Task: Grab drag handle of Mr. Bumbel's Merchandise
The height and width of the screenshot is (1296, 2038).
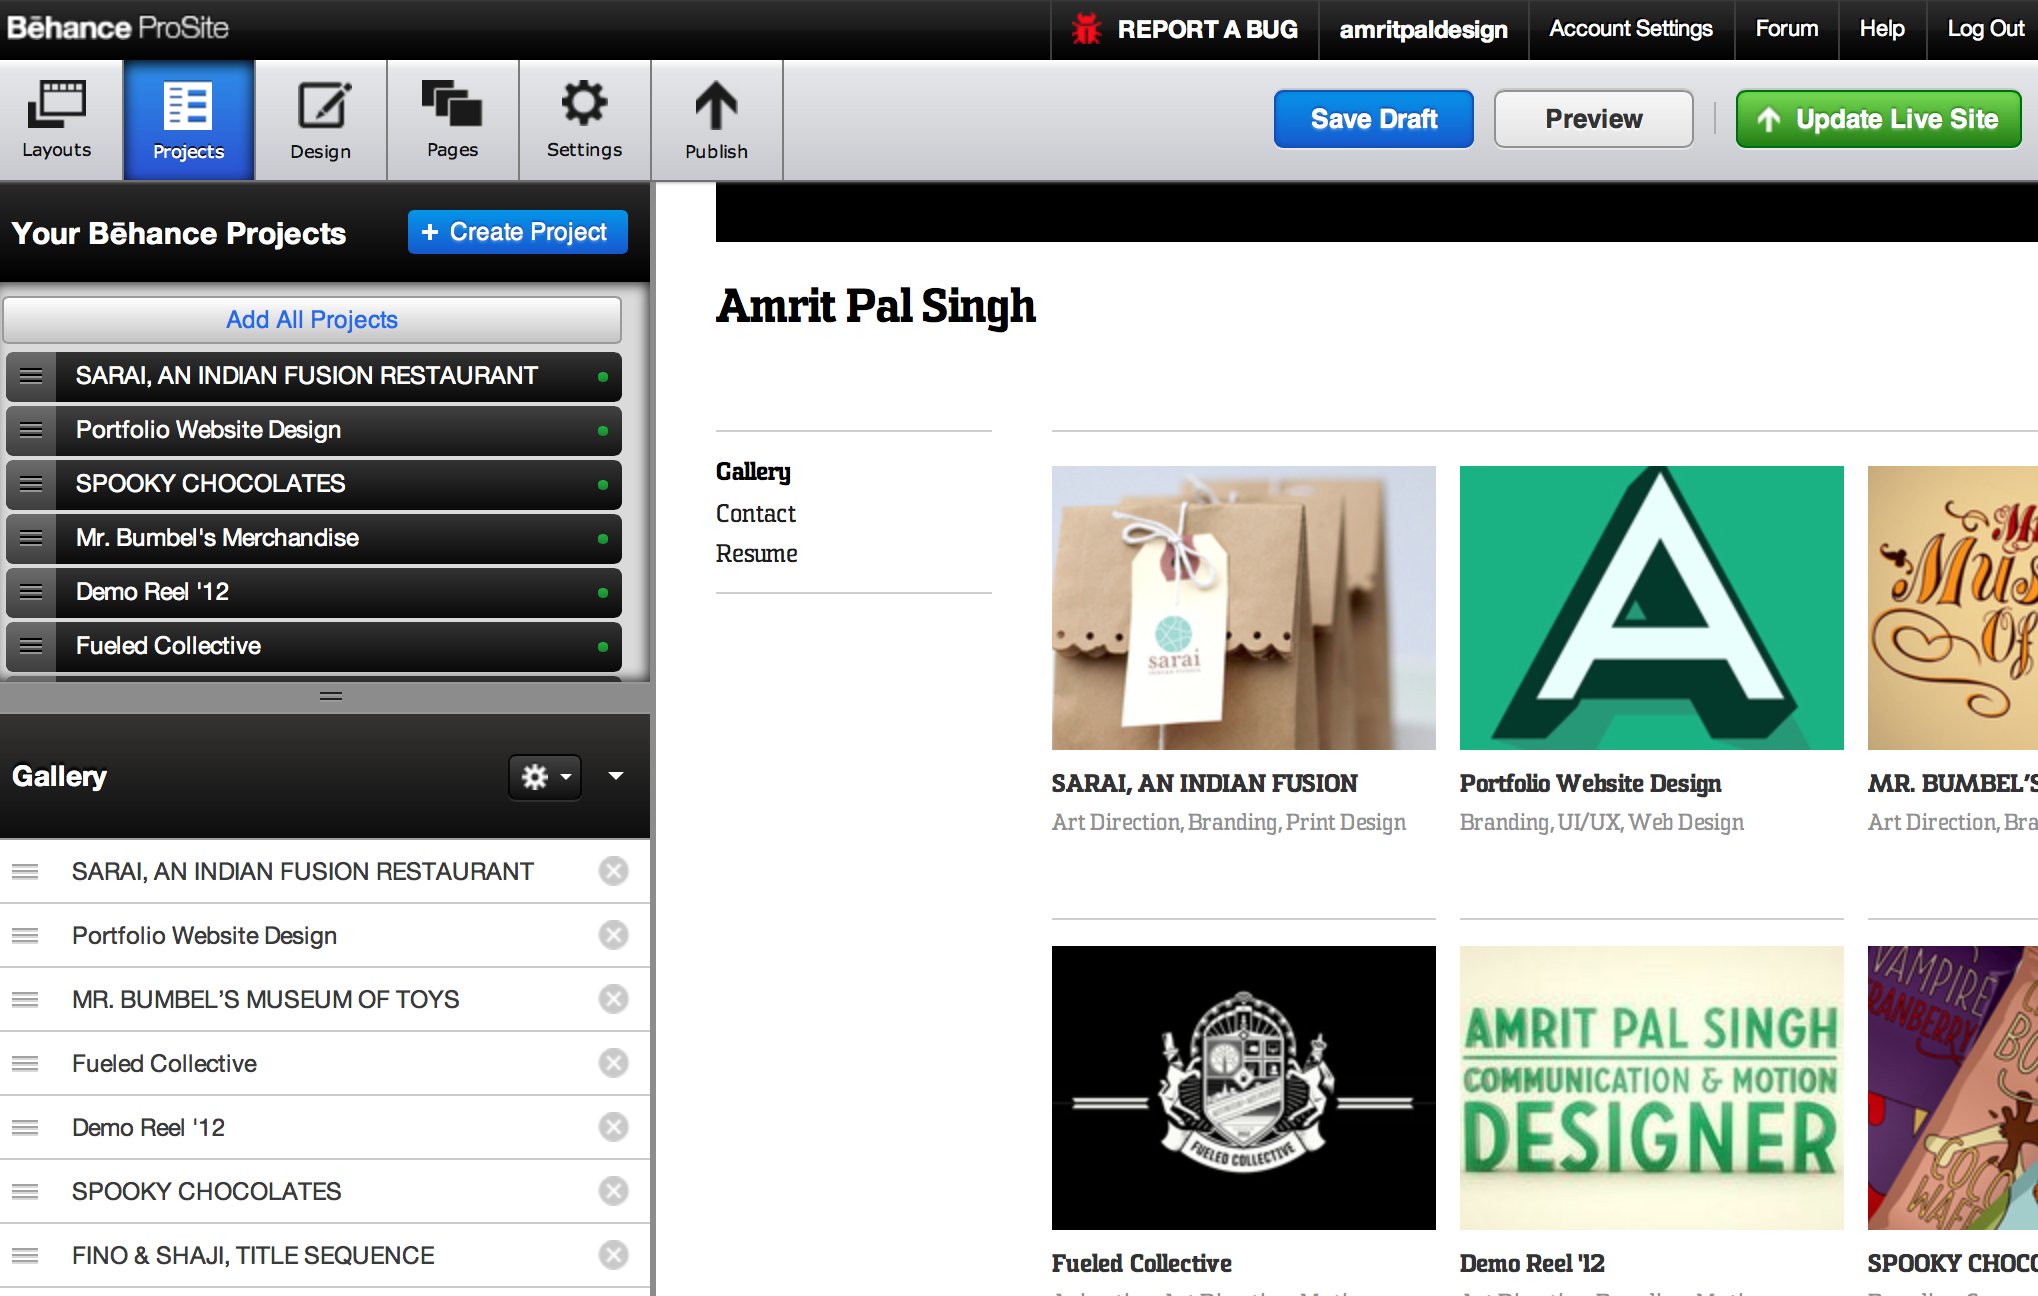Action: 31,538
